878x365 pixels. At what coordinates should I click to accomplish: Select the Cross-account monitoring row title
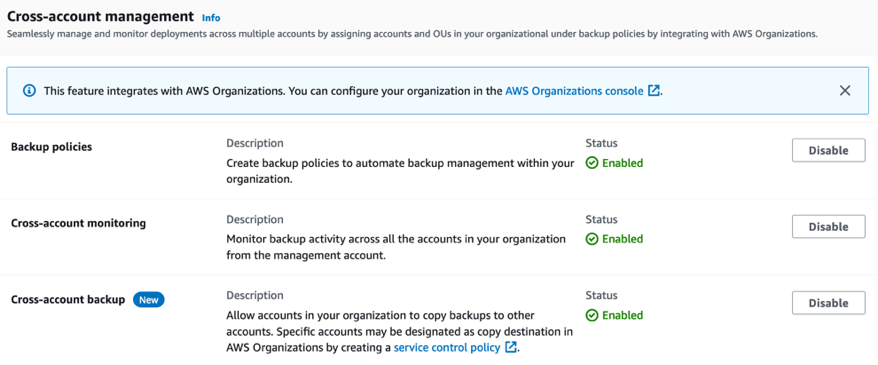click(78, 223)
